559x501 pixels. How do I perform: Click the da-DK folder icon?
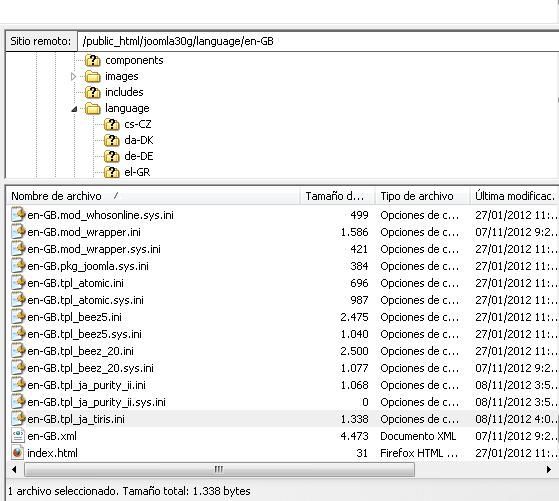pyautogui.click(x=112, y=140)
